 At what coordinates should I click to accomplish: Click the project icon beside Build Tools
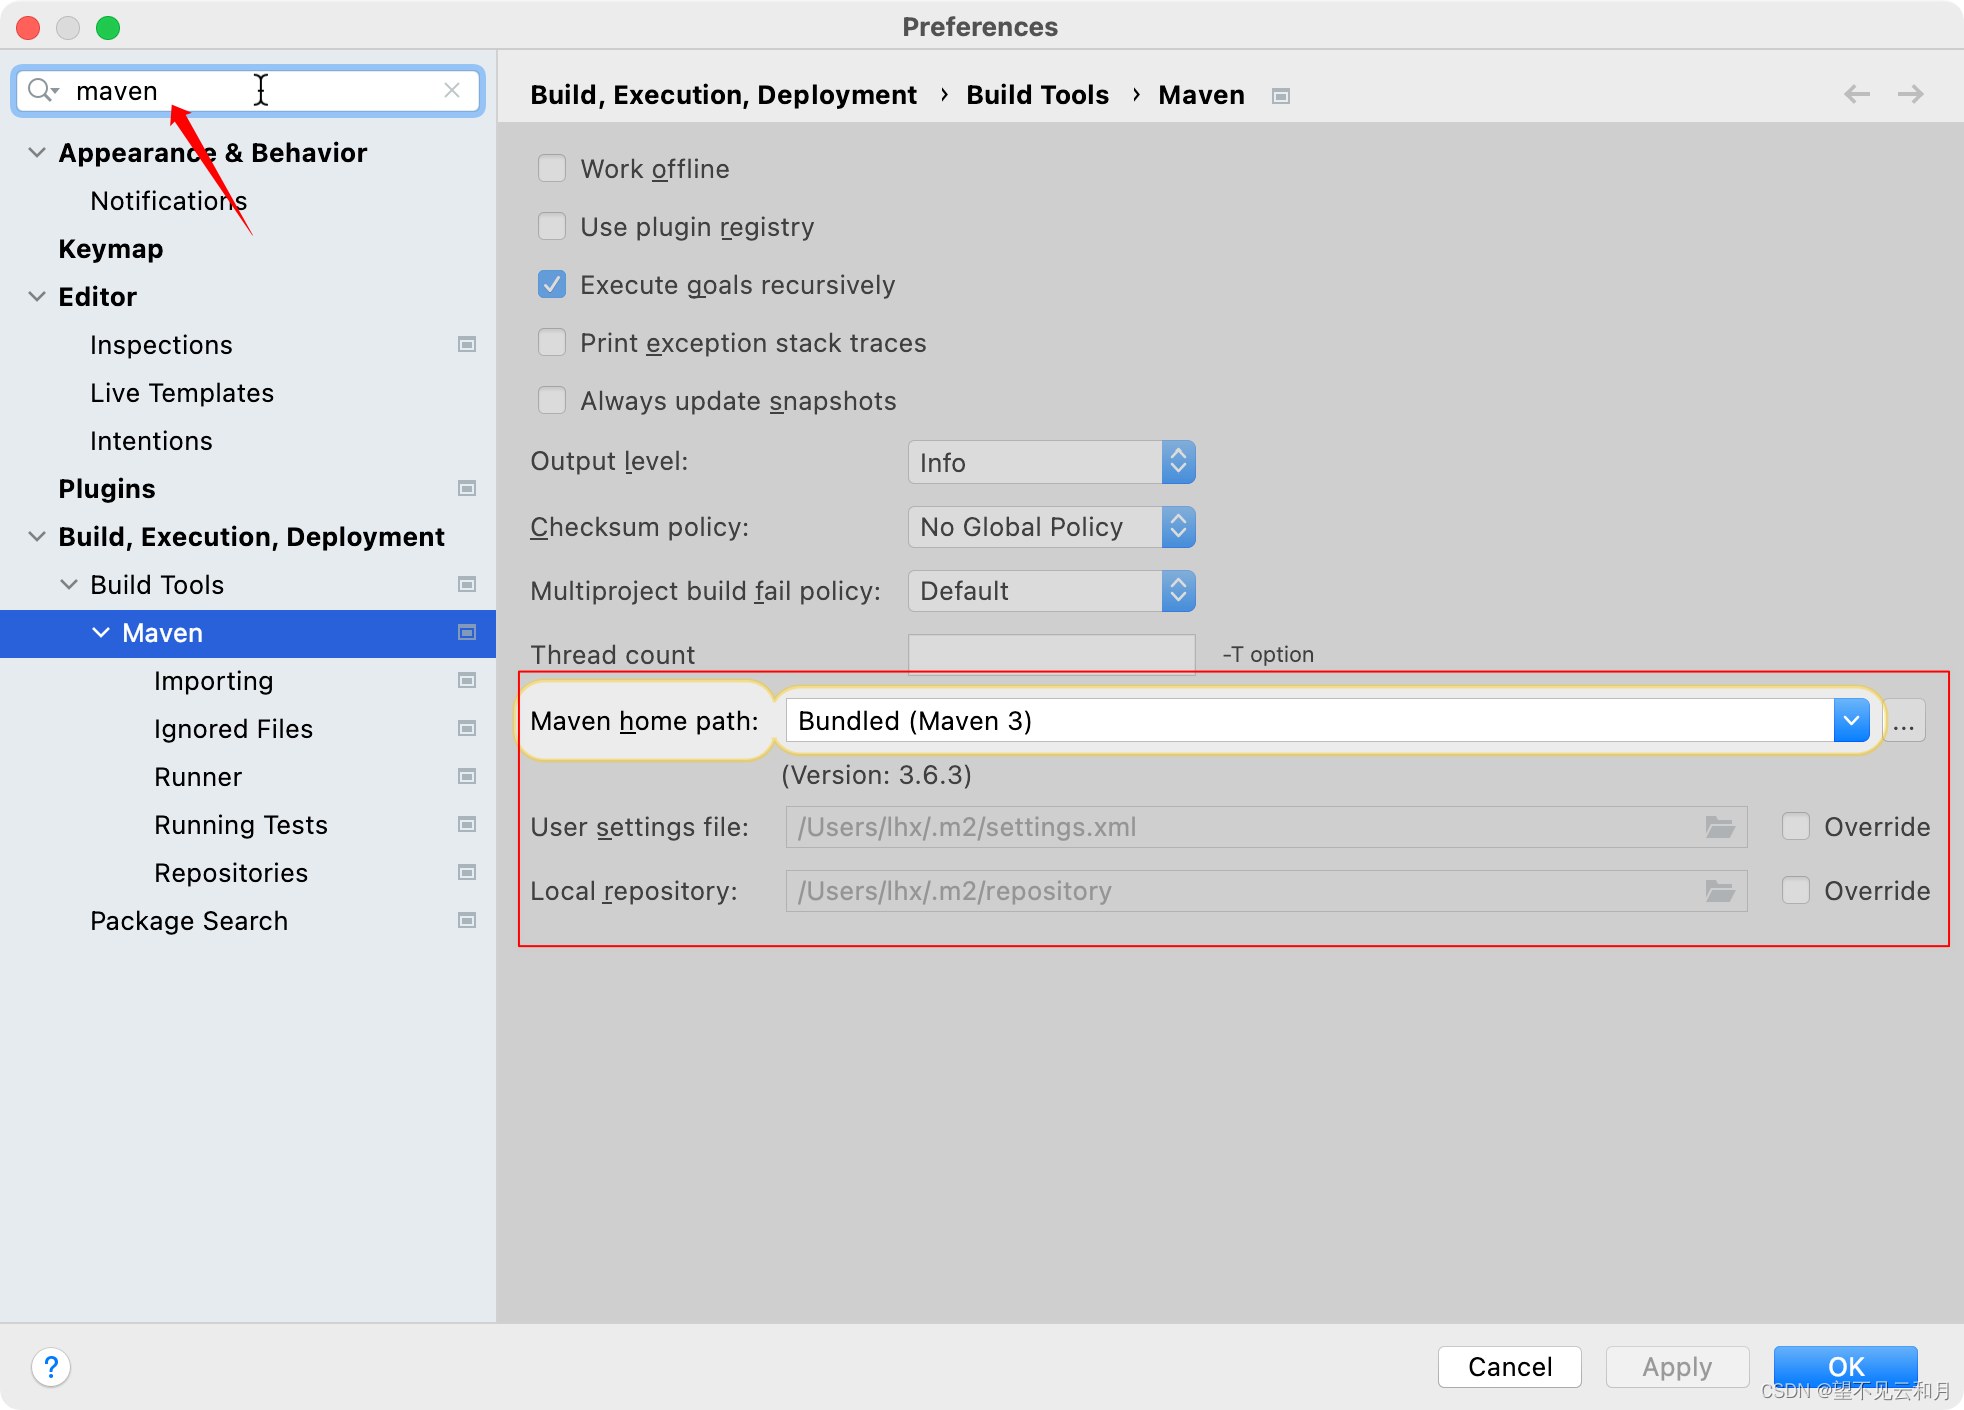(x=467, y=584)
